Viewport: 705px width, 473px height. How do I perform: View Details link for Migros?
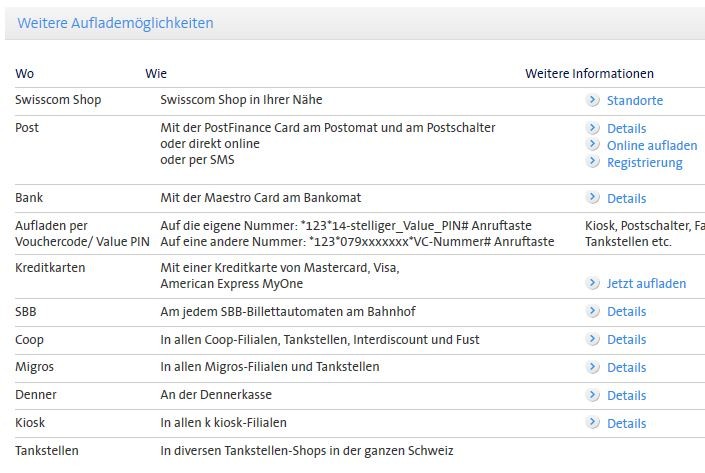pos(626,368)
